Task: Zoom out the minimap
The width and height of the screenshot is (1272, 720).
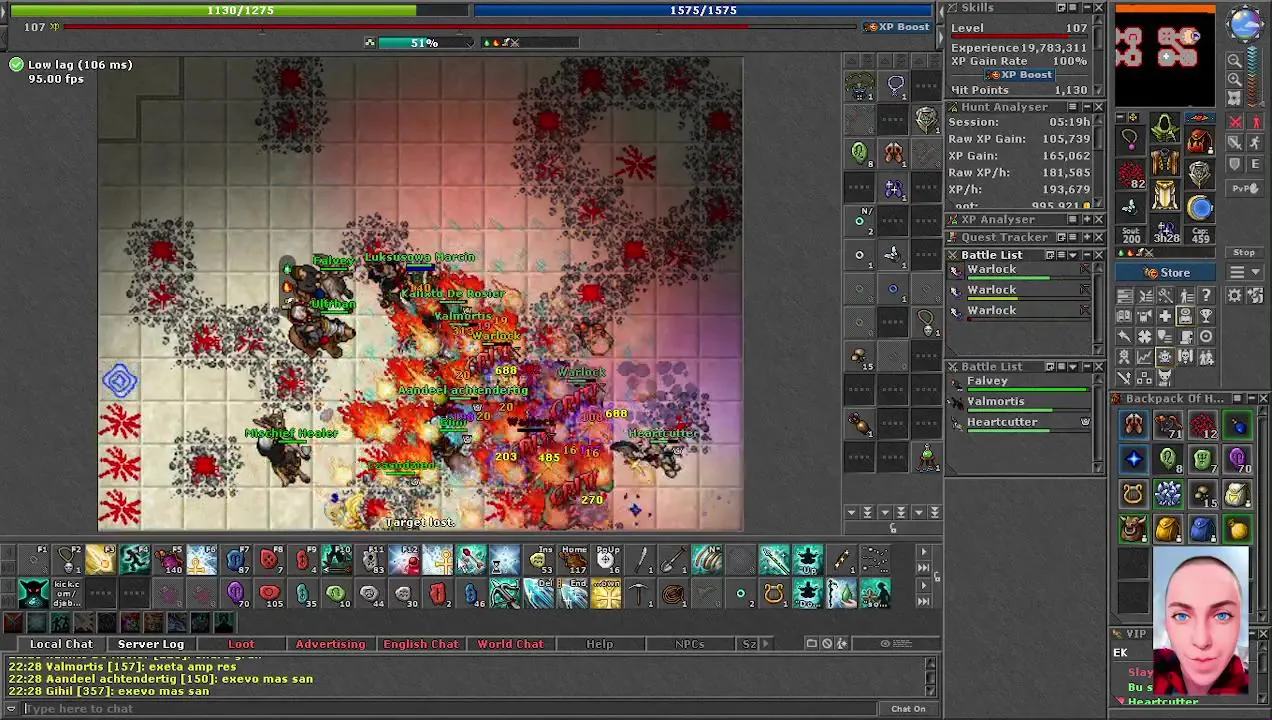Action: pos(1235,61)
